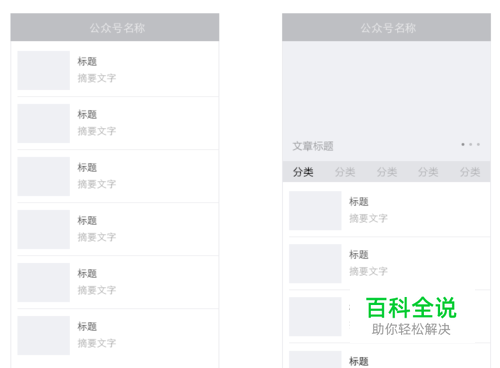Select the last 分类 tab

click(x=470, y=172)
